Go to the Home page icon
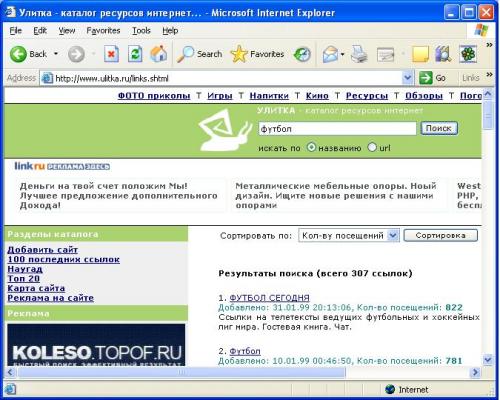The image size is (500, 400). pos(159,54)
